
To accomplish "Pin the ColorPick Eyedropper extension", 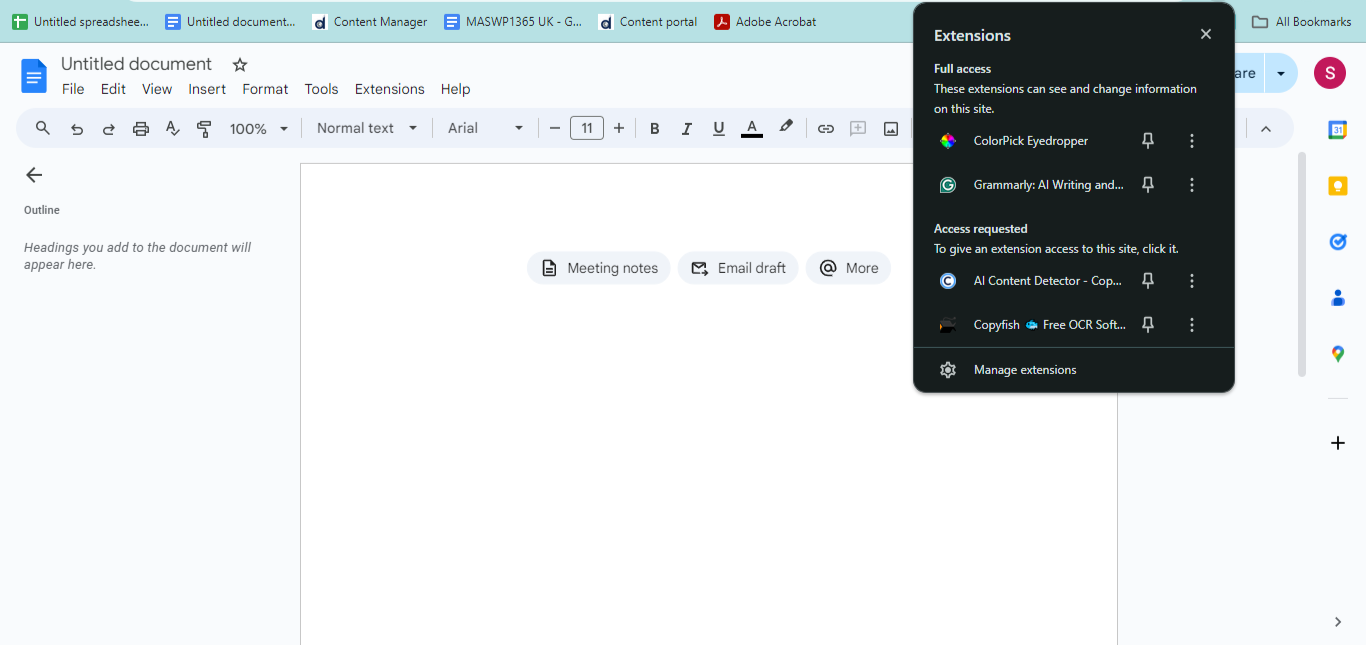I will pyautogui.click(x=1148, y=141).
